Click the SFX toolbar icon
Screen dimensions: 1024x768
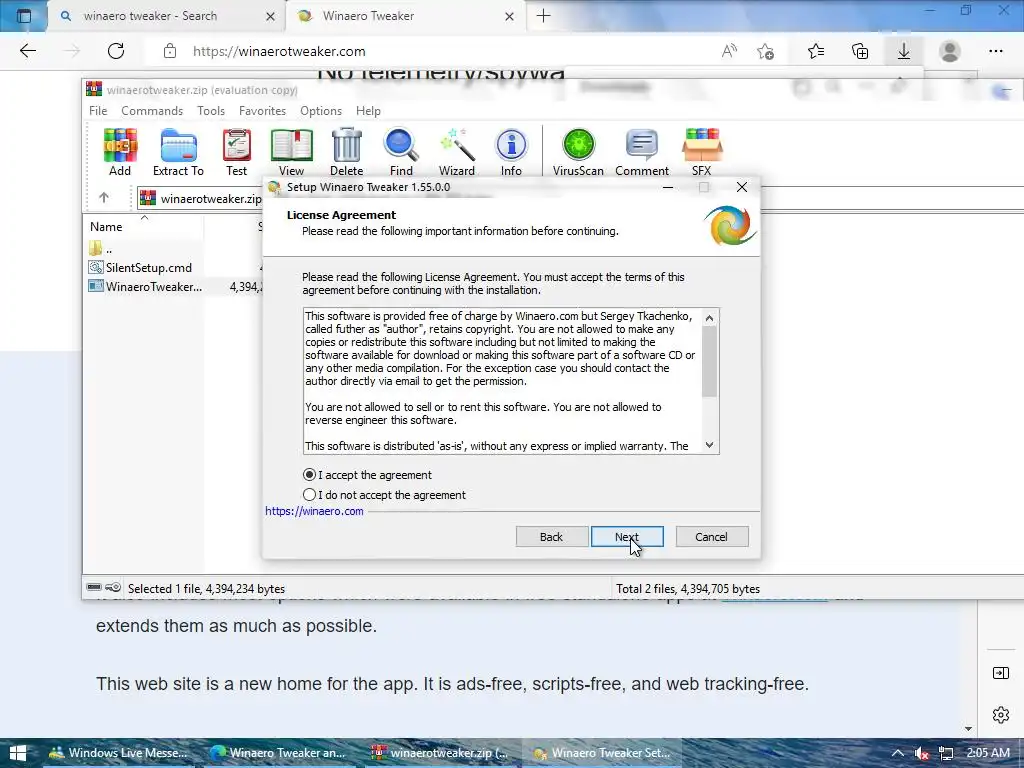tap(701, 152)
